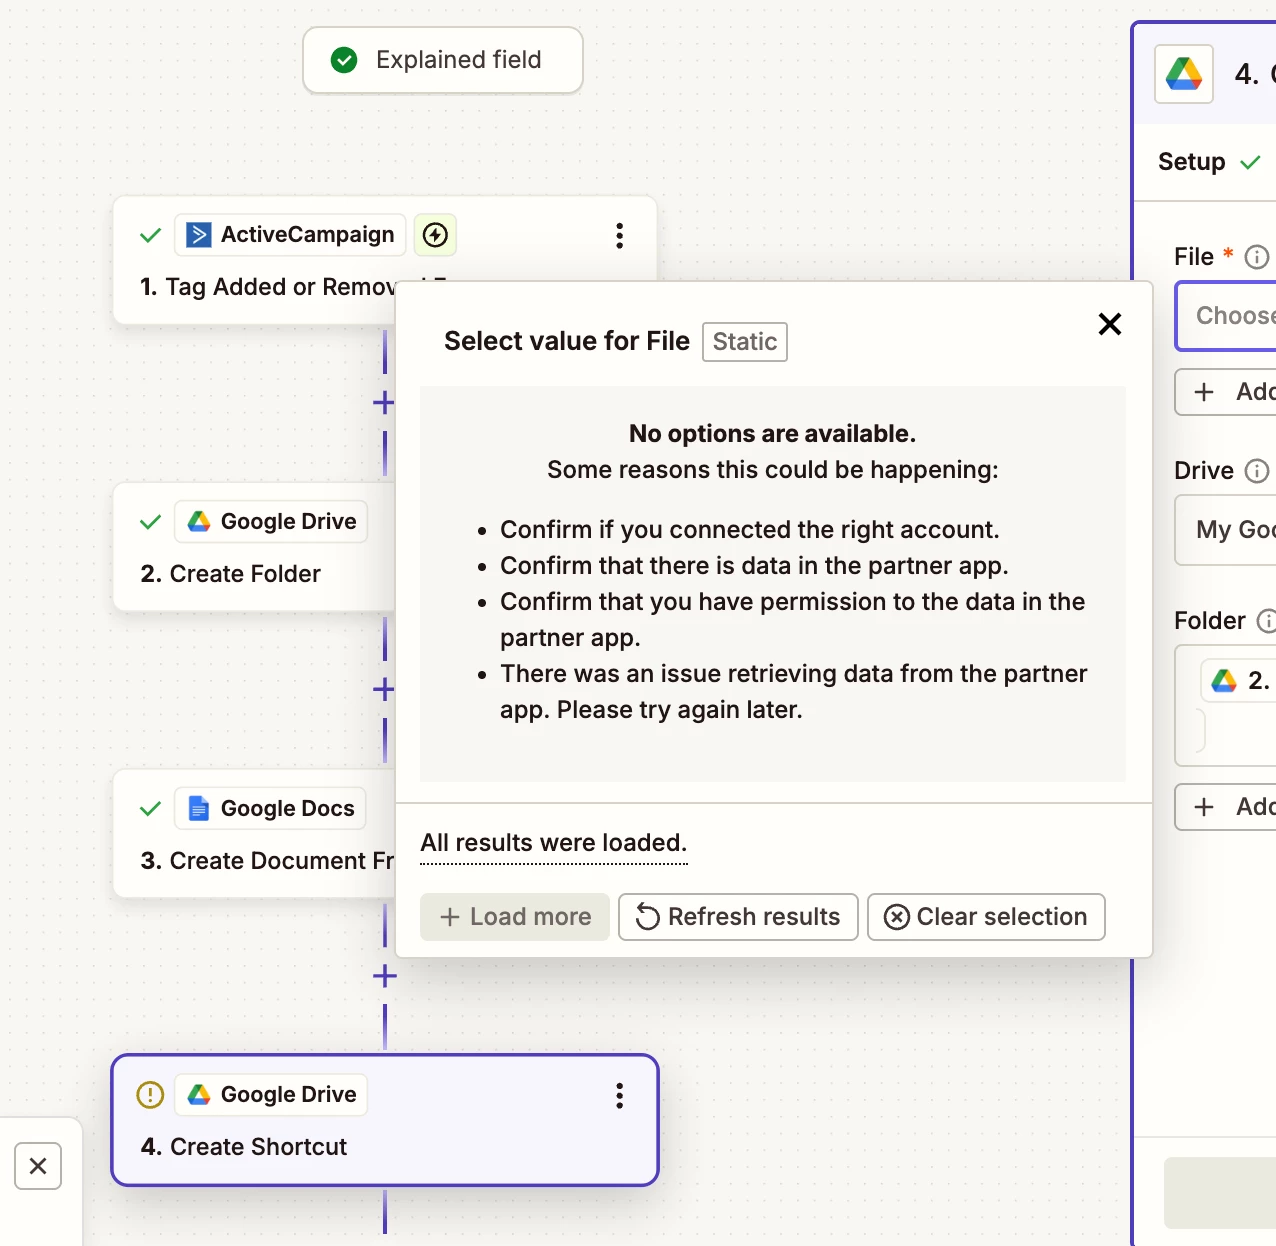Viewport: 1276px width, 1246px height.
Task: Select the '3. Create Document Fr' step text
Action: (x=268, y=861)
